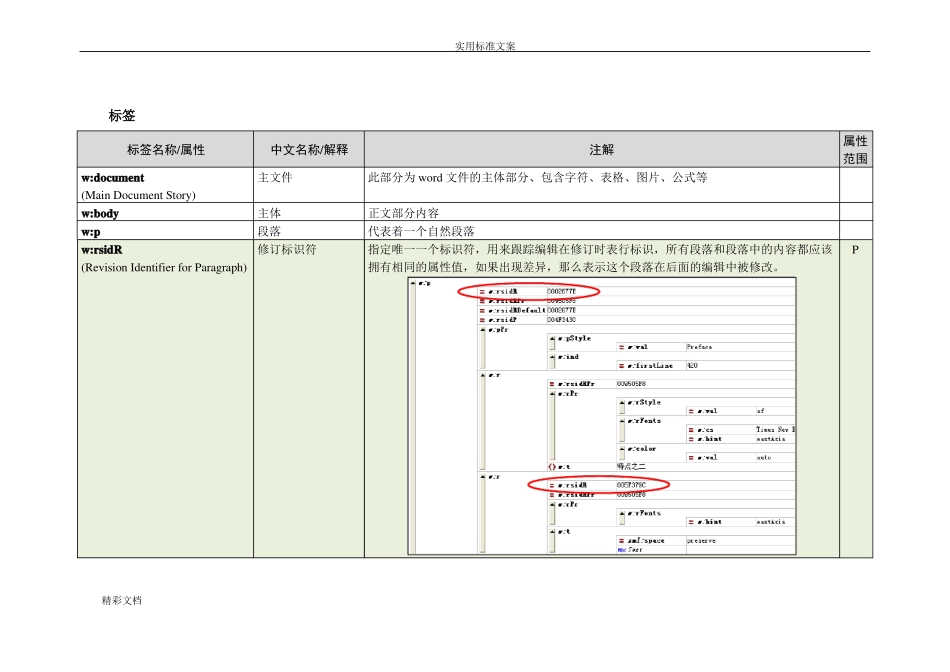Select w:firstLine attribute name
The height and width of the screenshot is (672, 950).
(x=650, y=366)
